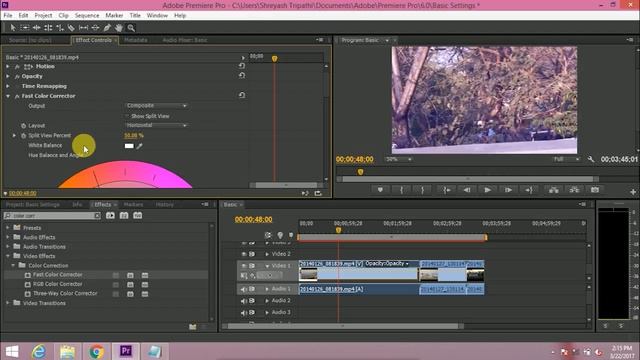The image size is (640, 360).
Task: Toggle Fast Color Corrector fx switch
Action: pos(17,96)
